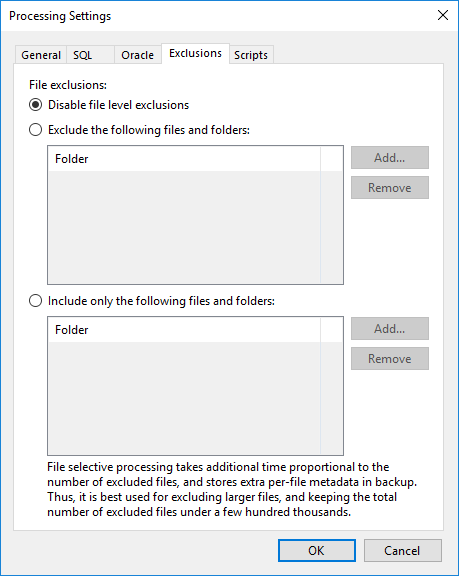Image resolution: width=459 pixels, height=576 pixels.
Task: Click Remove button for exclusion list
Action: click(390, 188)
